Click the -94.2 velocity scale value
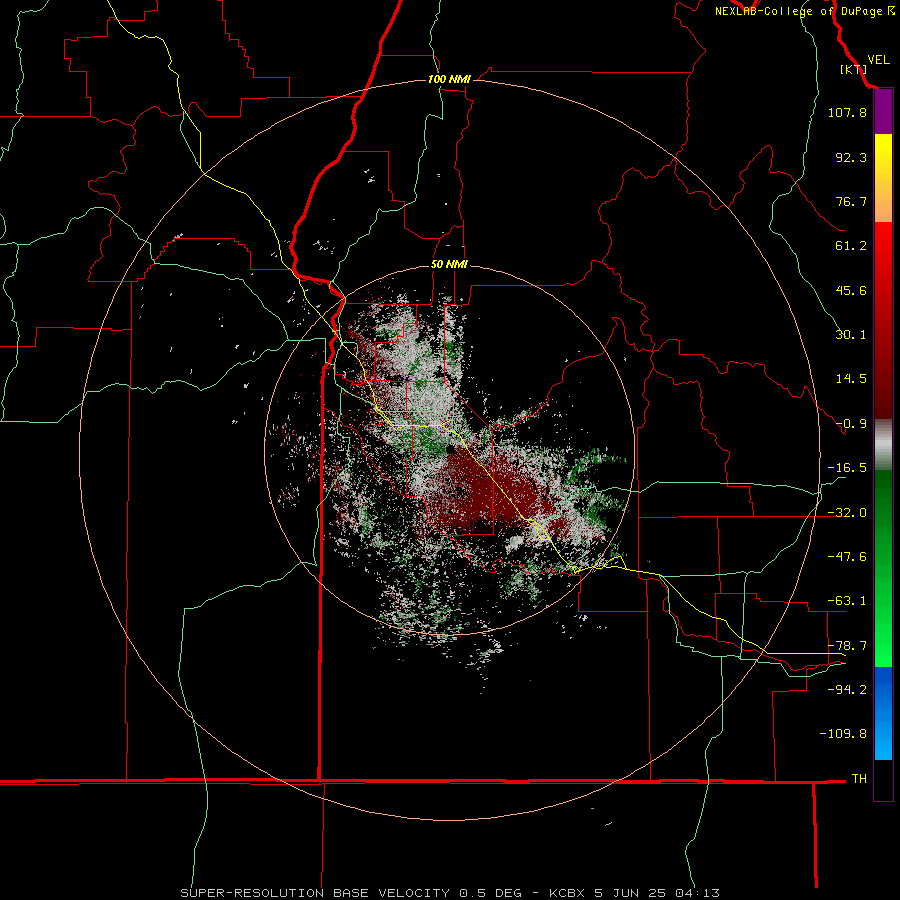The width and height of the screenshot is (900, 900). click(x=847, y=689)
